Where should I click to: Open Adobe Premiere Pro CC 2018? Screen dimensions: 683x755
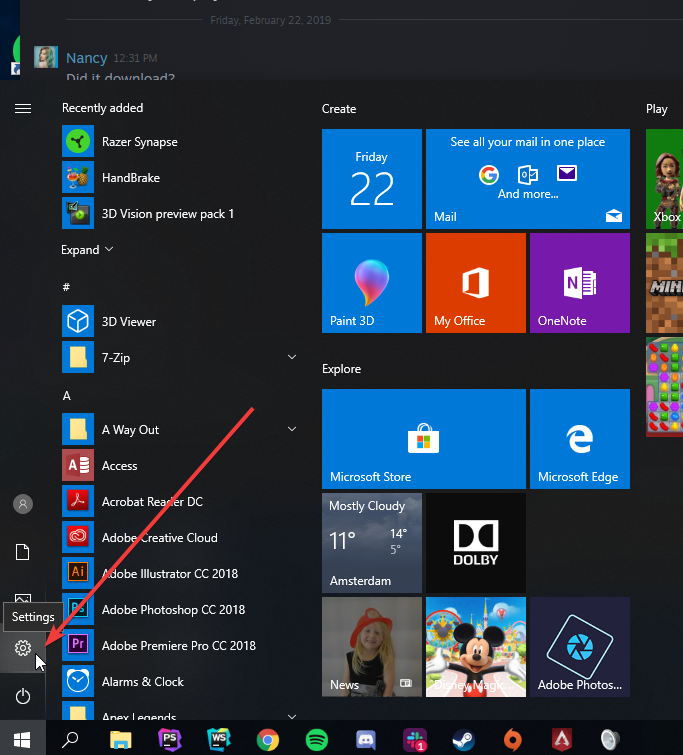pyautogui.click(x=180, y=646)
